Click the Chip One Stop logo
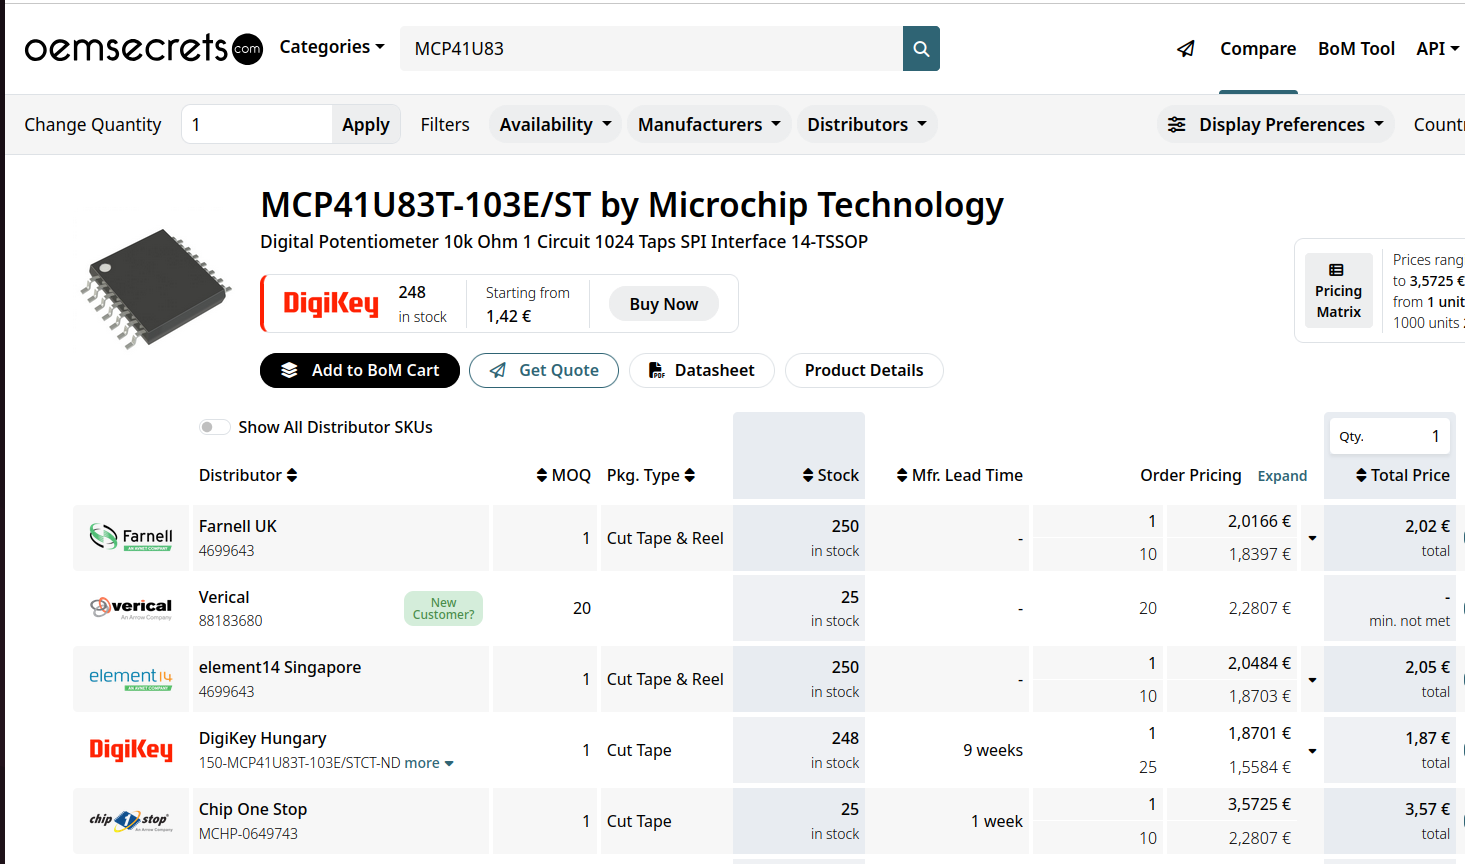This screenshot has height=864, width=1465. (131, 821)
